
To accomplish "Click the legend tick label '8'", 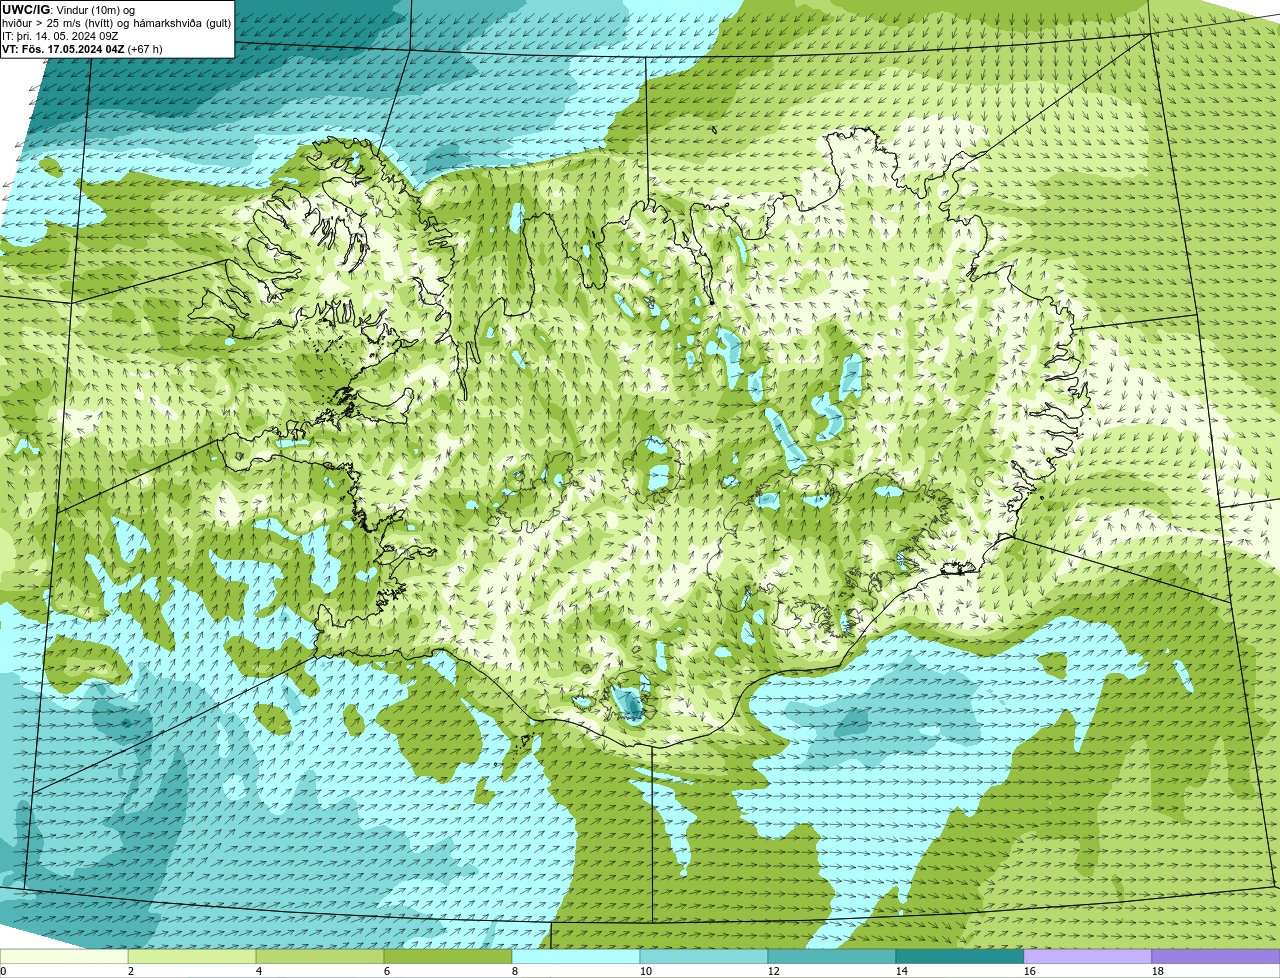I will [515, 971].
